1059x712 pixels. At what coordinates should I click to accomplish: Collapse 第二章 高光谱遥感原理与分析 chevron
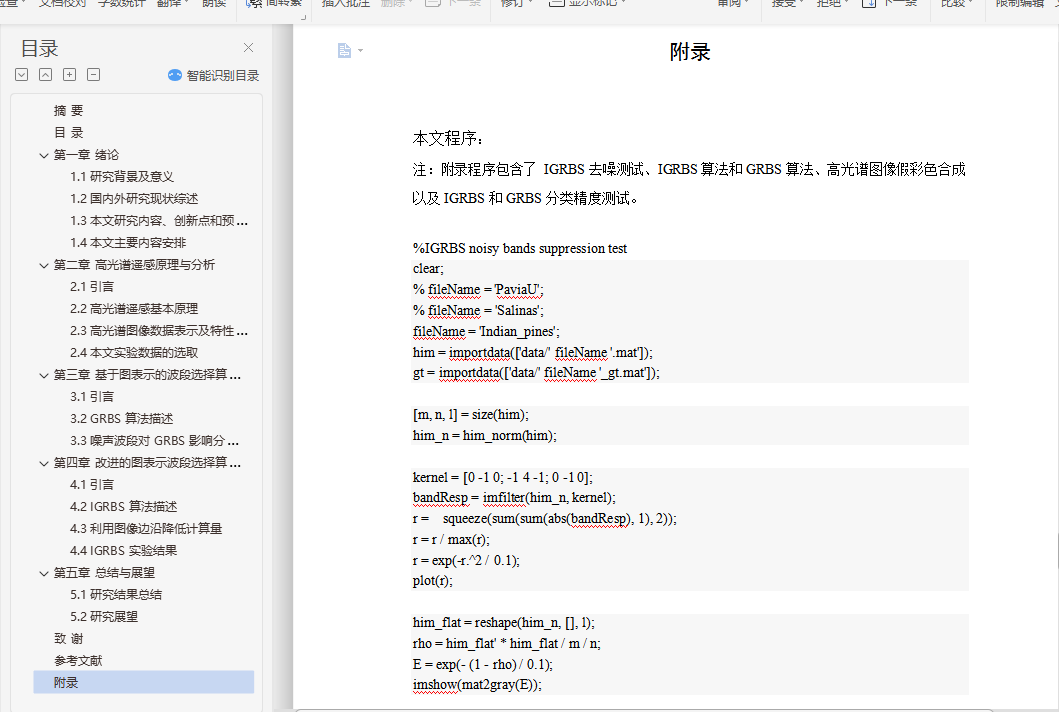pos(44,265)
